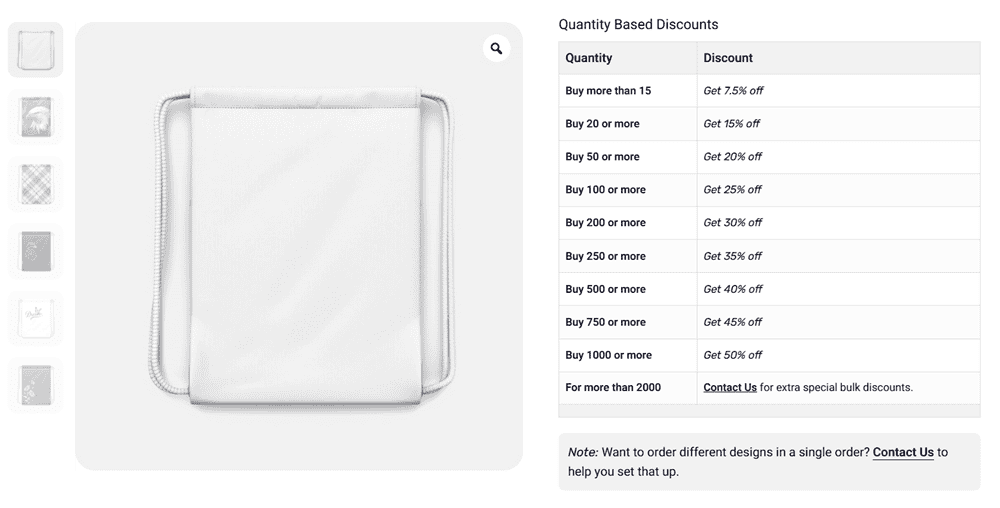Select the "Buy more than 15" row label
1000x508 pixels.
608,91
